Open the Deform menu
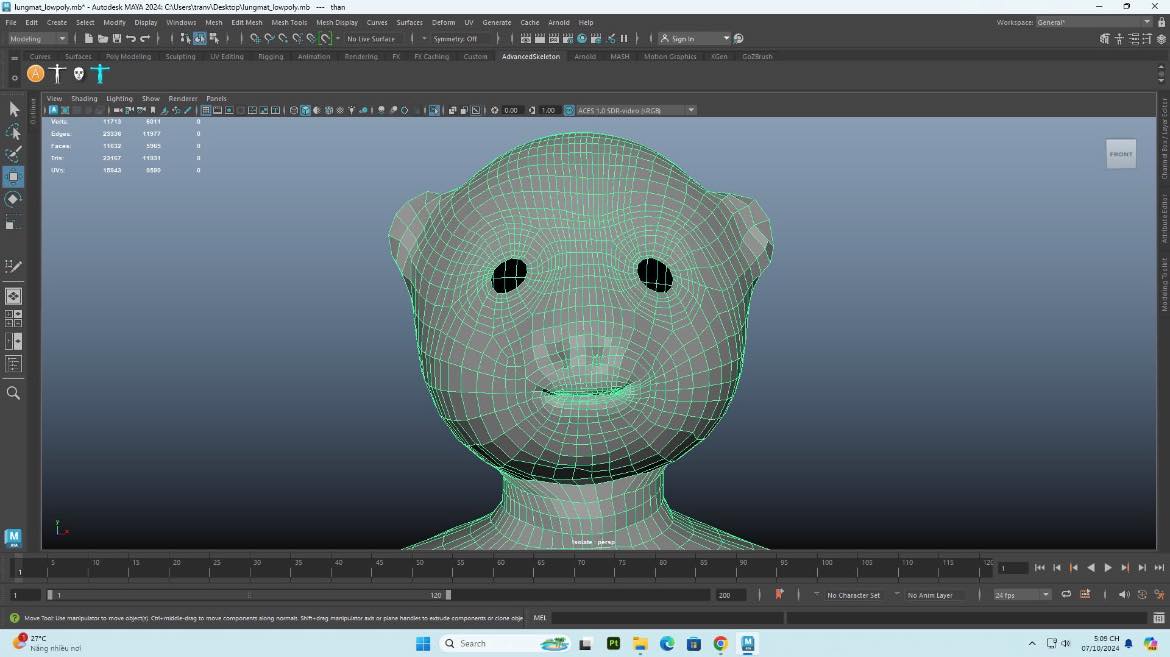 tap(443, 22)
